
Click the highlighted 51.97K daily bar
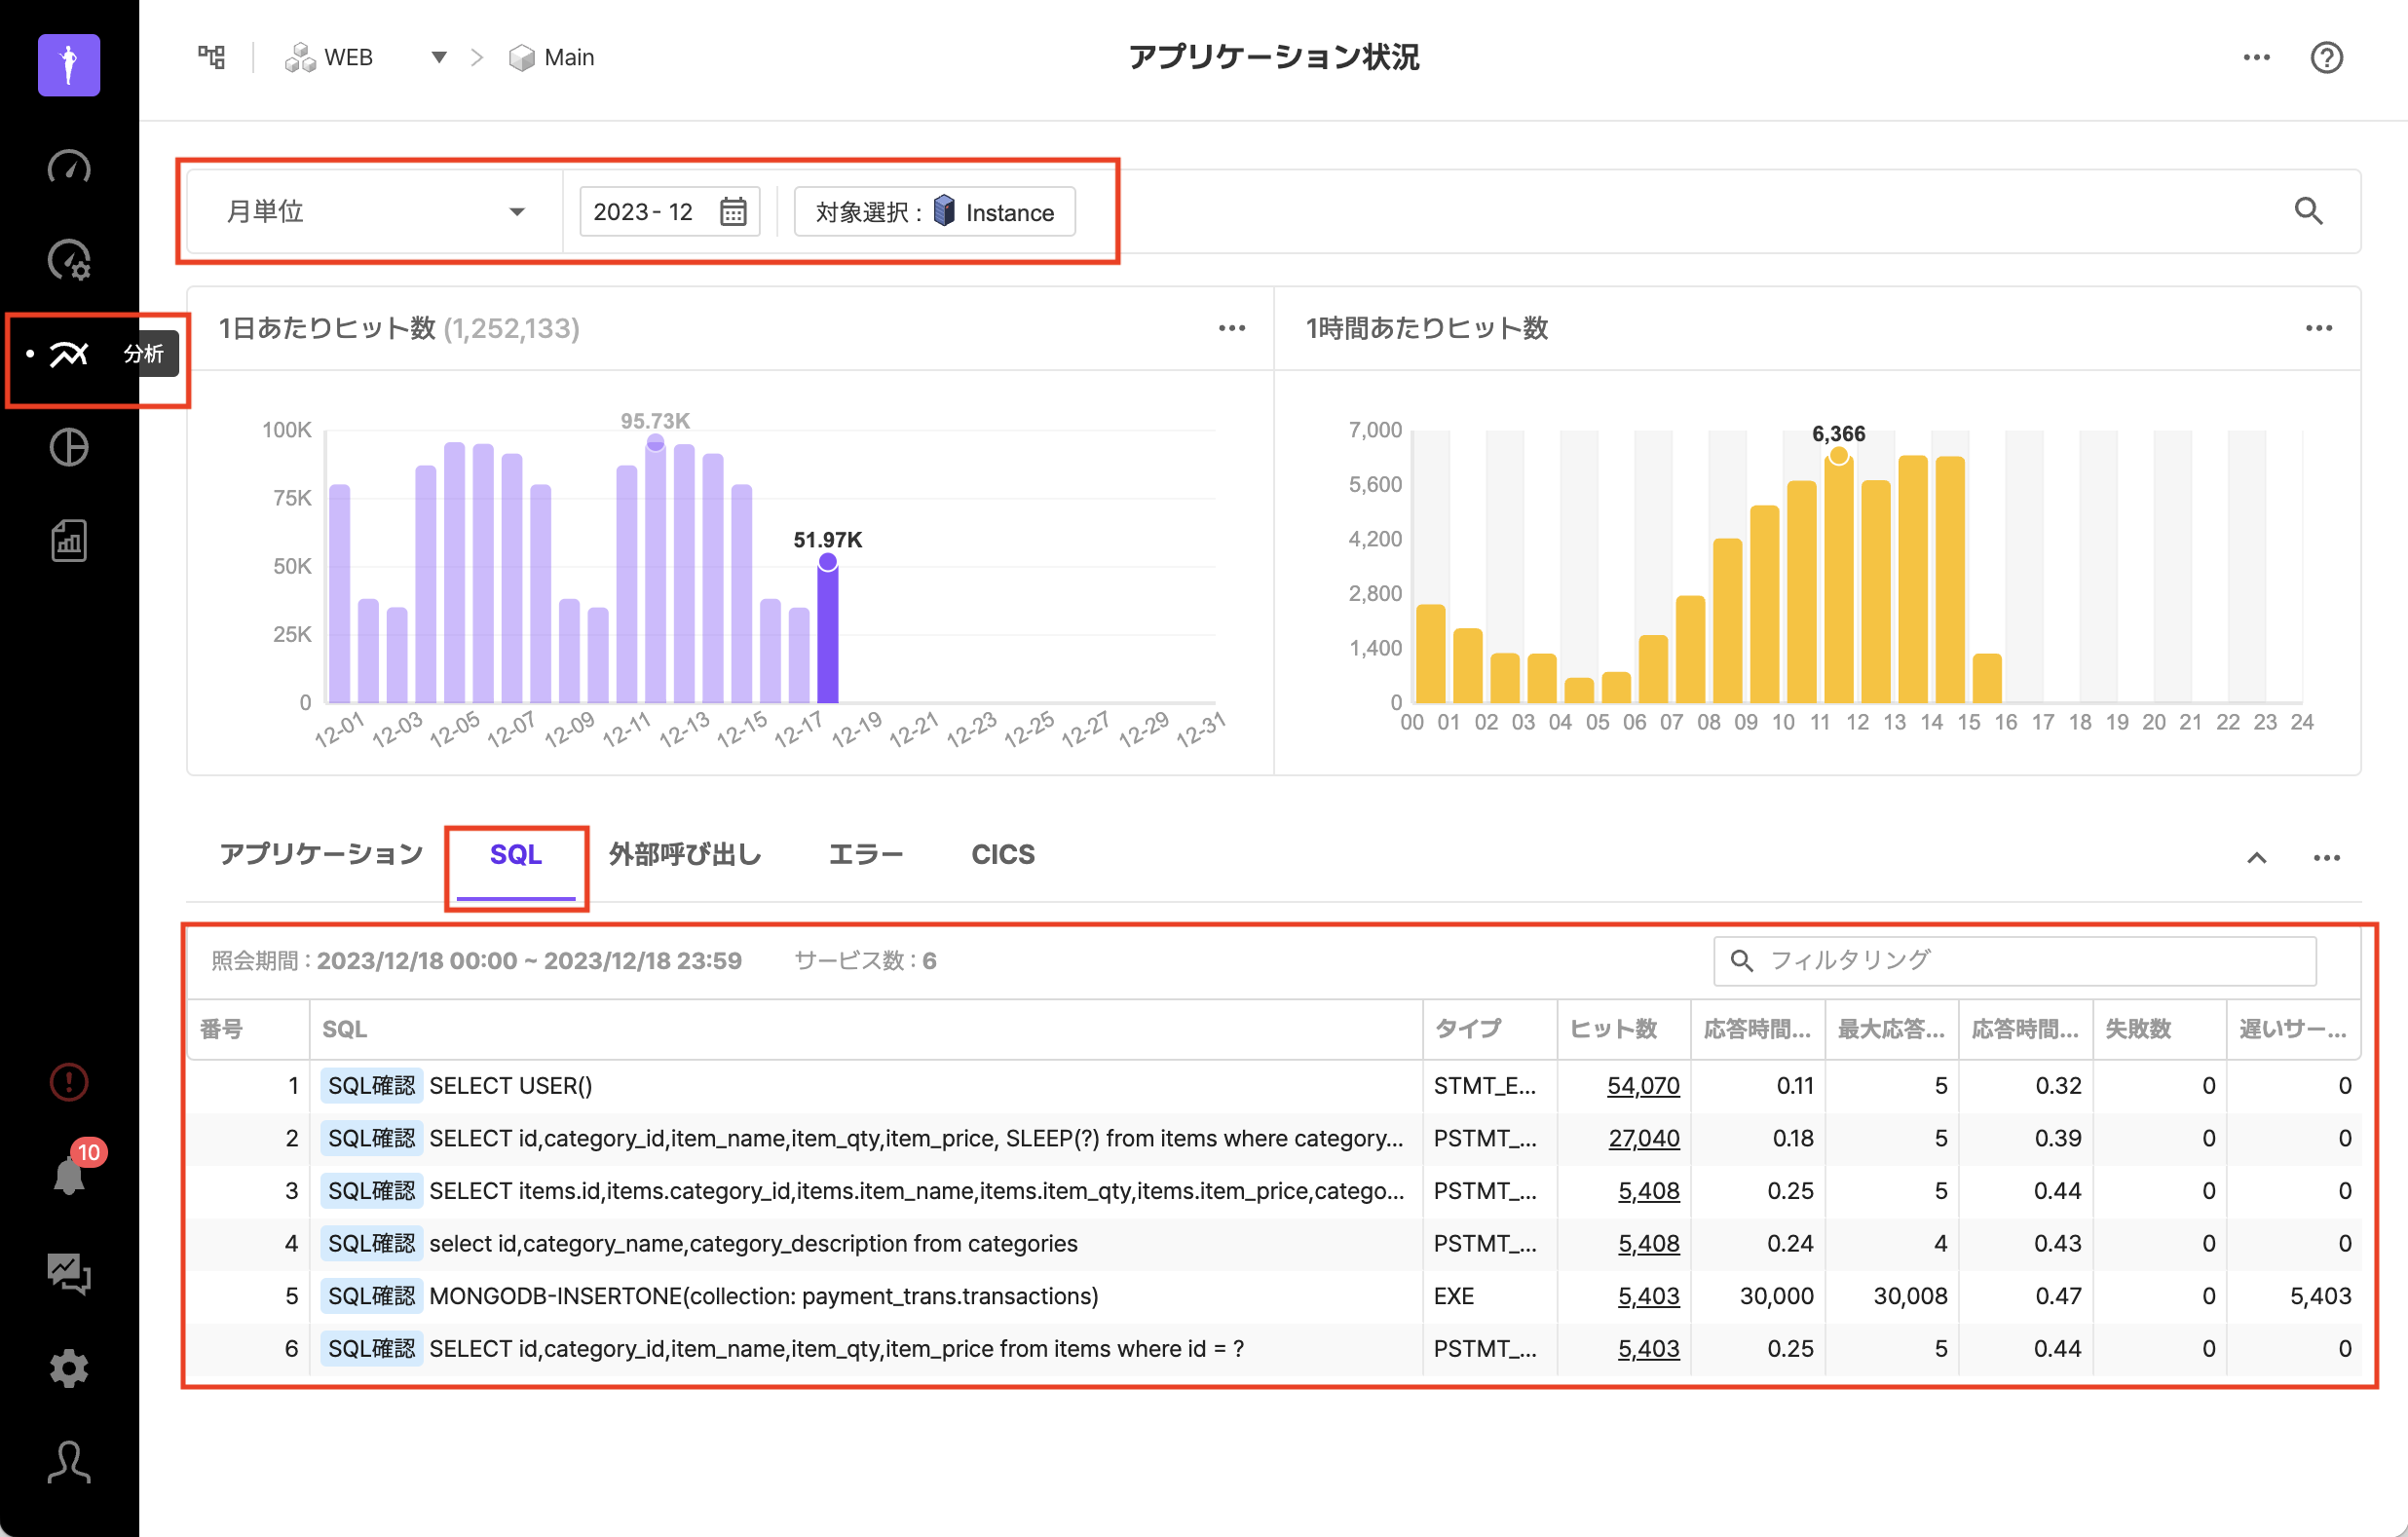click(828, 632)
